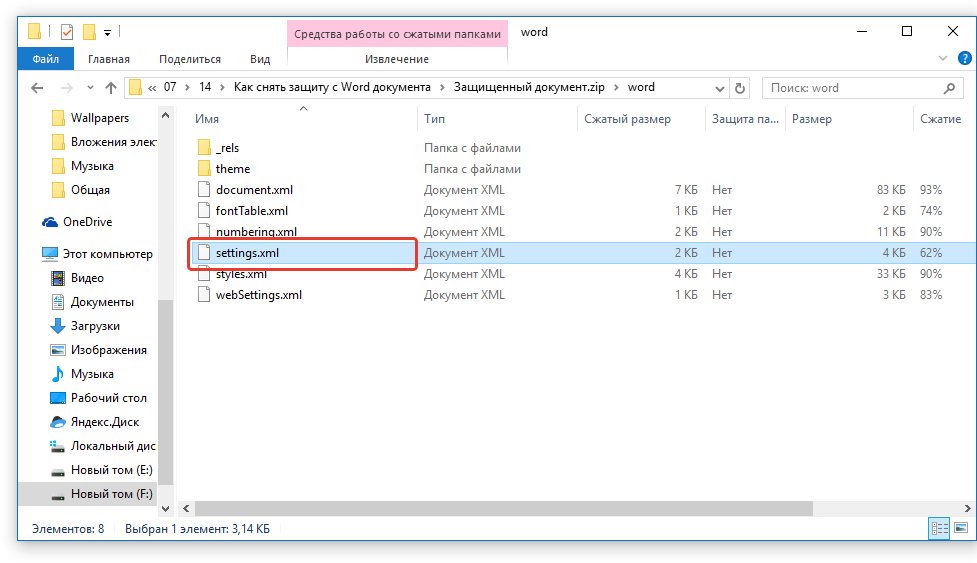The width and height of the screenshot is (977, 563).
Task: Open the Quick Access Toolbar customize dropdown
Action: tap(107, 32)
